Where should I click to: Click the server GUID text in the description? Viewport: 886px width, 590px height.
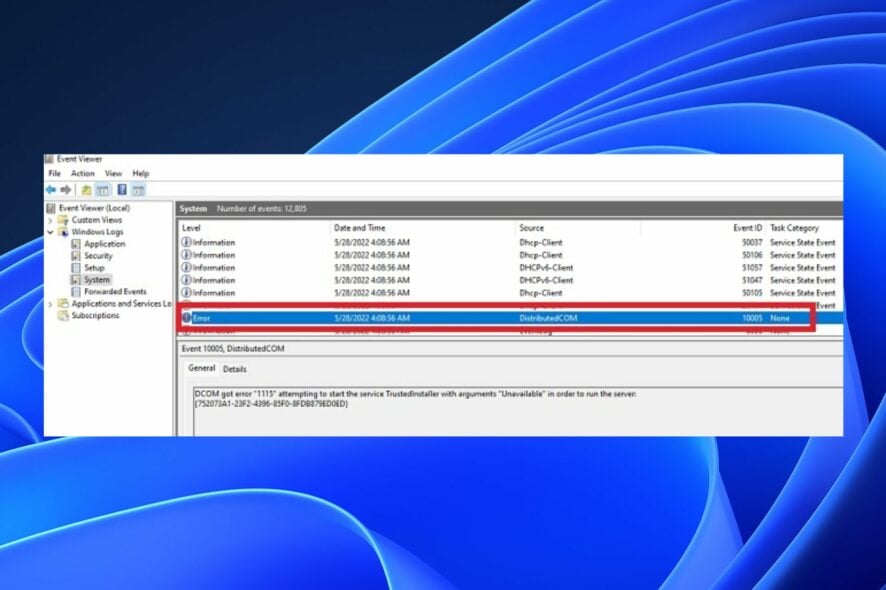(271, 404)
